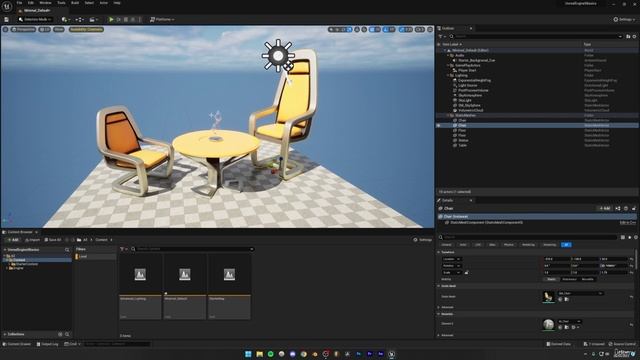The width and height of the screenshot is (640, 360).
Task: Start Play in Editor with the green play icon
Action: [x=111, y=19]
